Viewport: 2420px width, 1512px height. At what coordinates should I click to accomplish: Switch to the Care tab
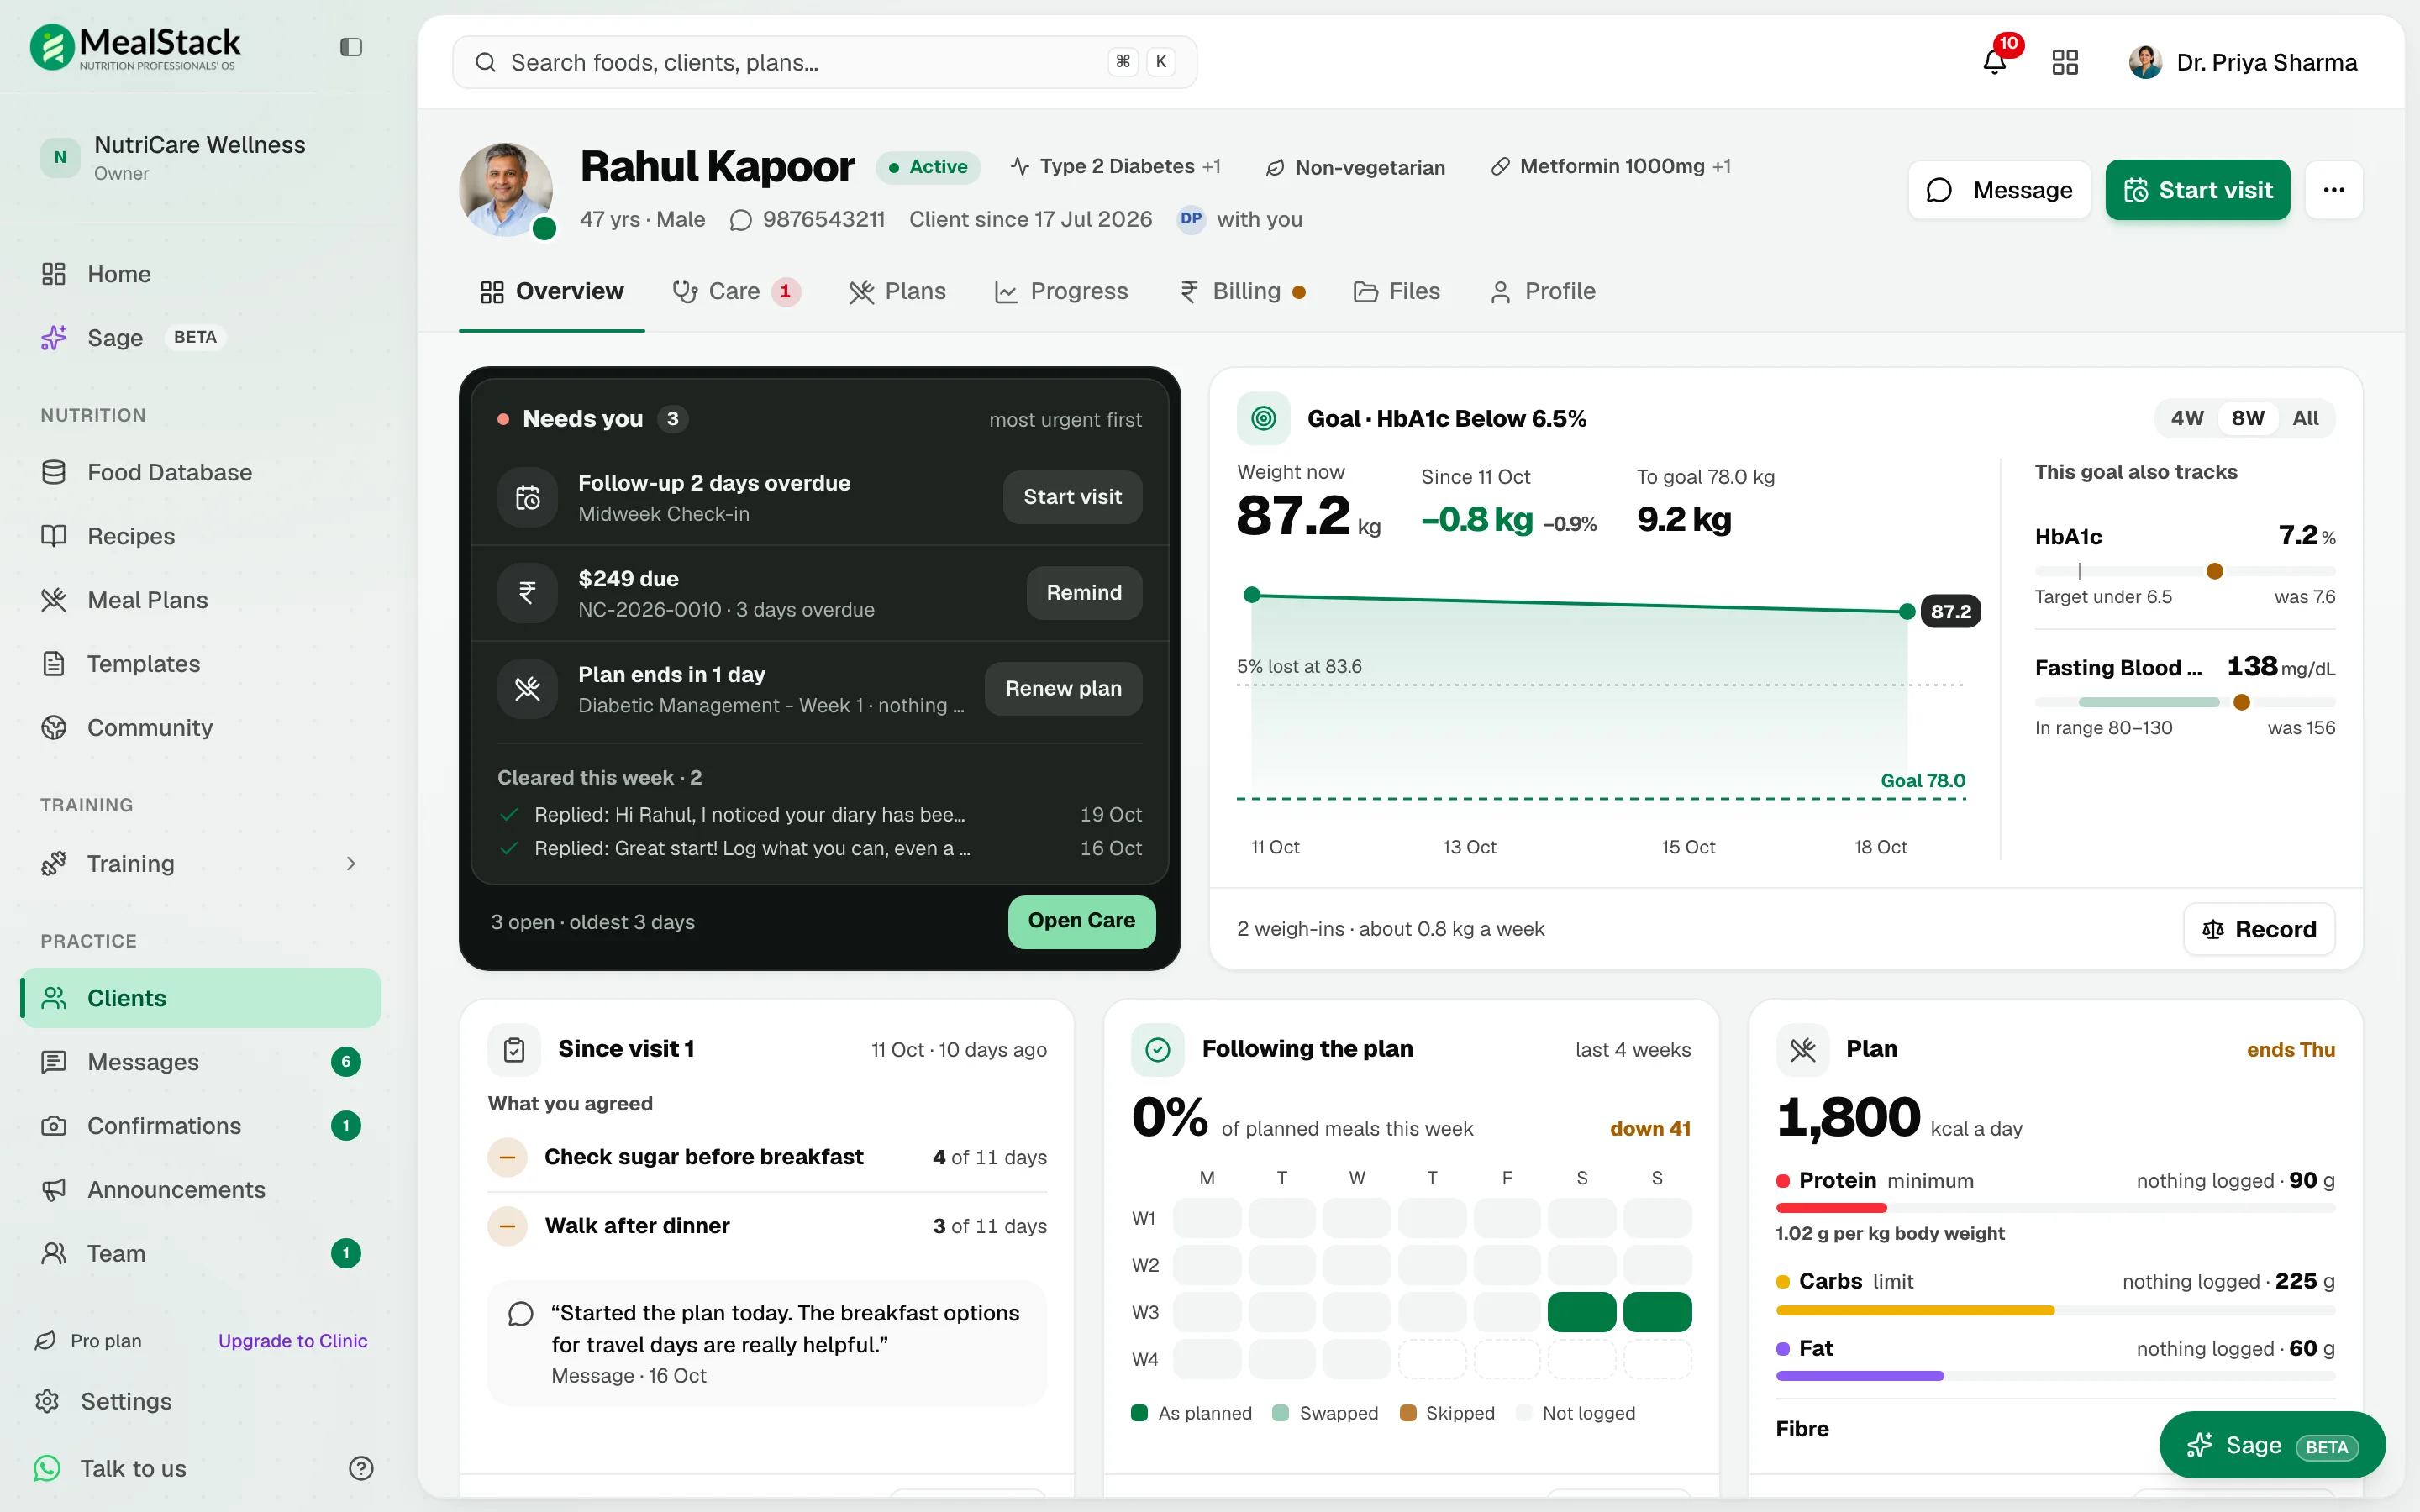735,291
